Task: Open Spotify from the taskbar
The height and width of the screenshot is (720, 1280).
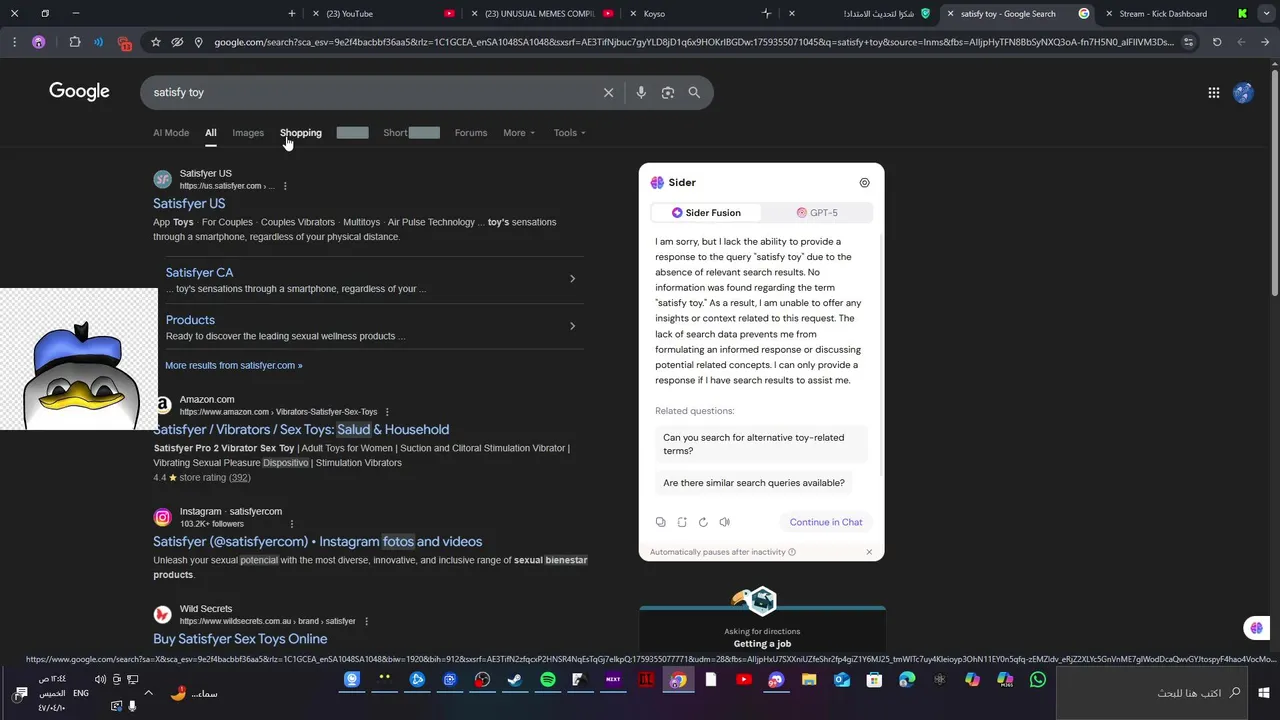Action: pyautogui.click(x=547, y=680)
